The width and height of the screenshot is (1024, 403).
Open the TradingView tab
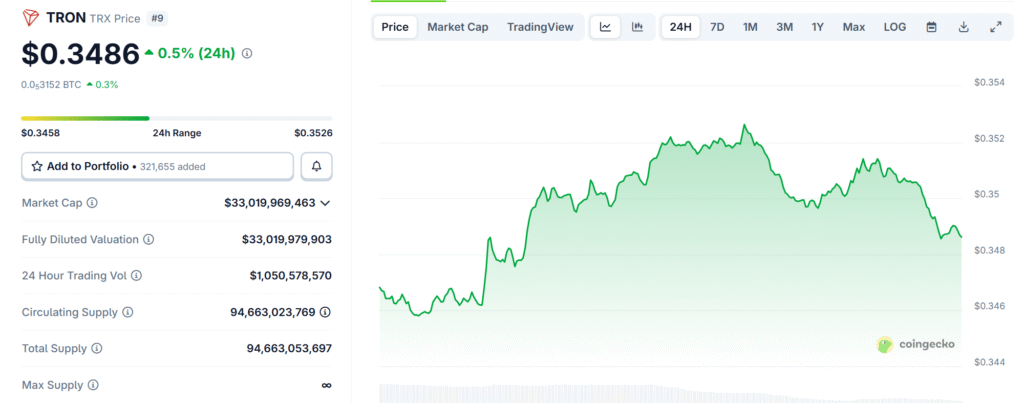(540, 27)
